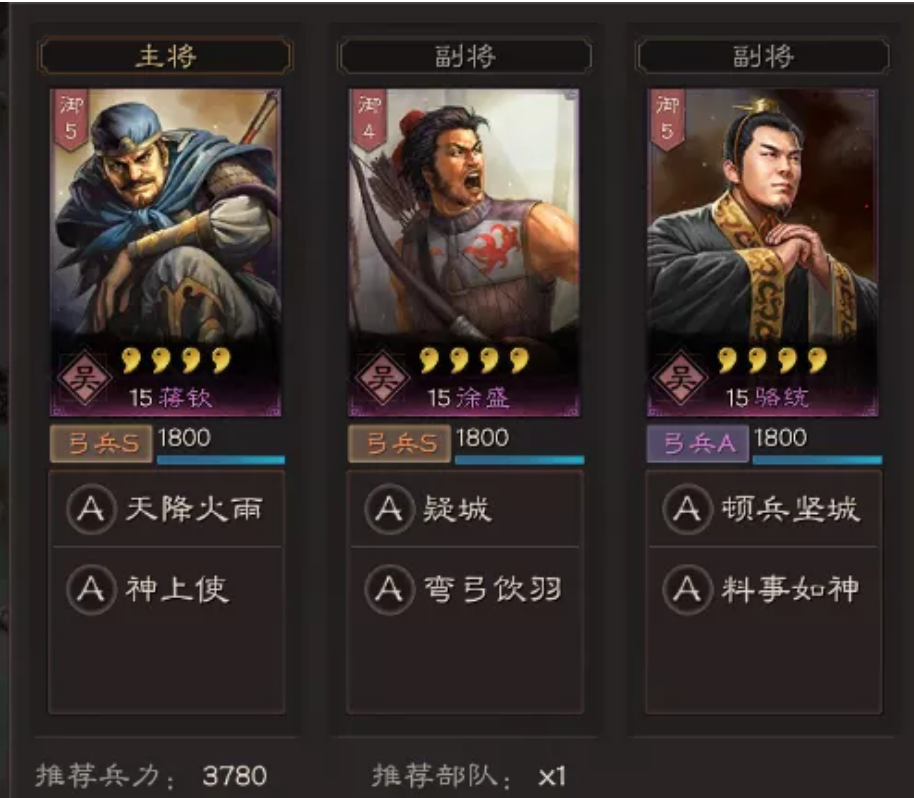Screen dimensions: 914x798
Task: Select the middle 副将 header tab
Action: 465,56
